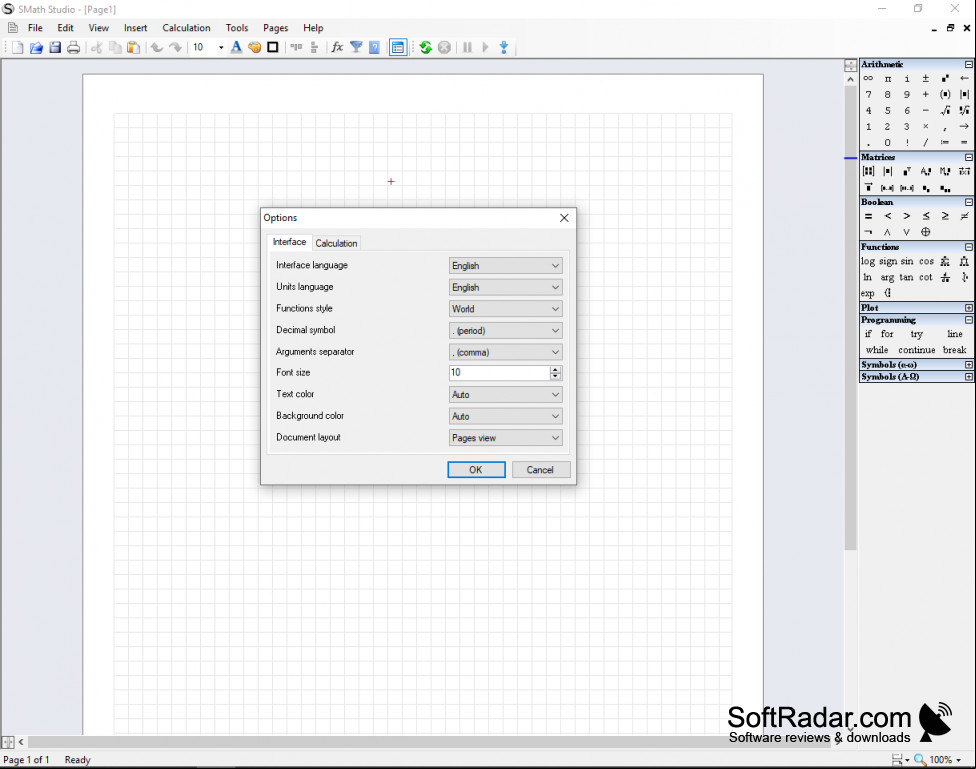Open the Background color palette toolbar button
The image size is (976, 769).
(255, 47)
